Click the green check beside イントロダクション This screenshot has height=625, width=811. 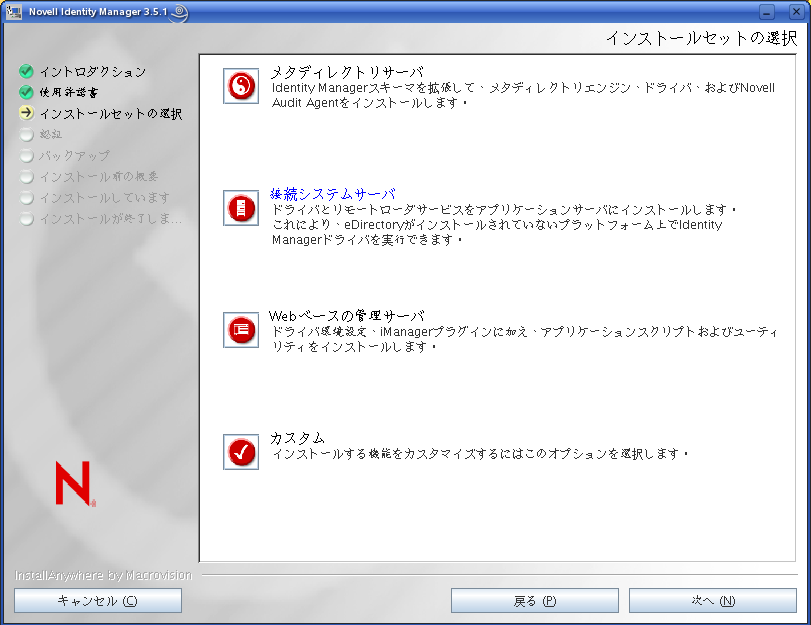pos(24,71)
